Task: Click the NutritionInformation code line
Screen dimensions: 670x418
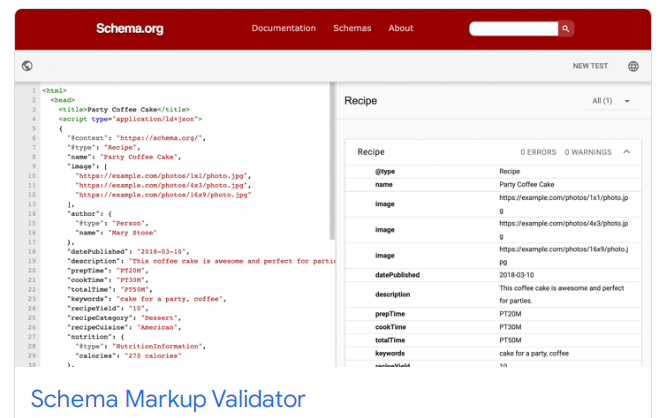Action: tap(141, 346)
